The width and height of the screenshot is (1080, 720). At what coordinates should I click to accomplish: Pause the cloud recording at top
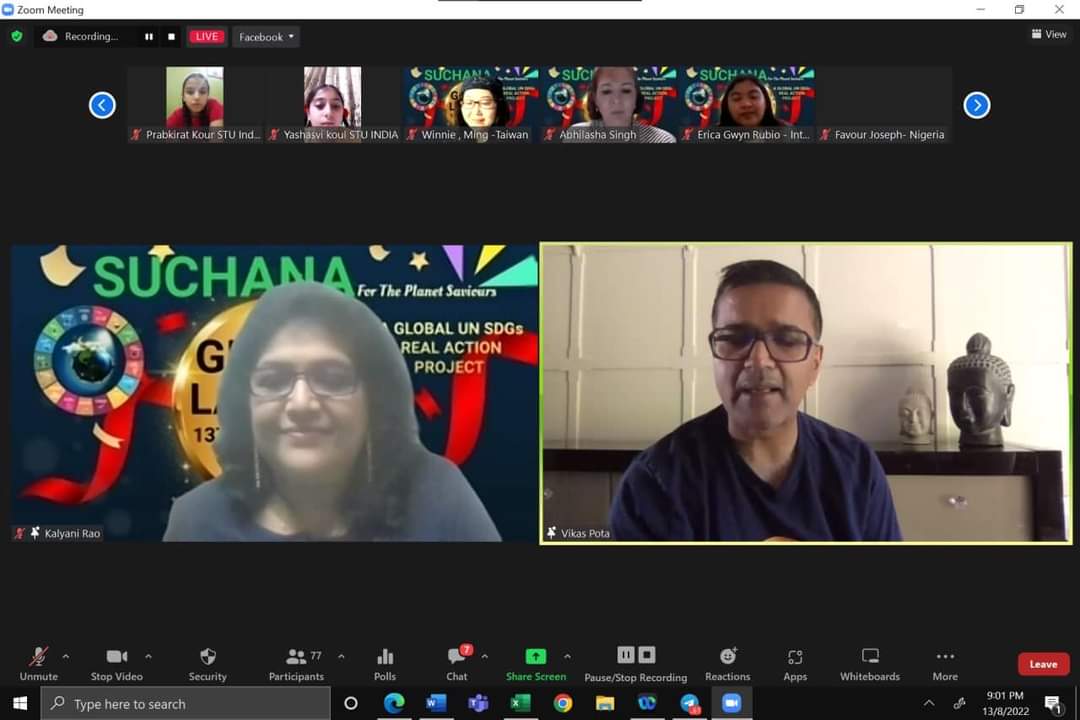tap(149, 37)
